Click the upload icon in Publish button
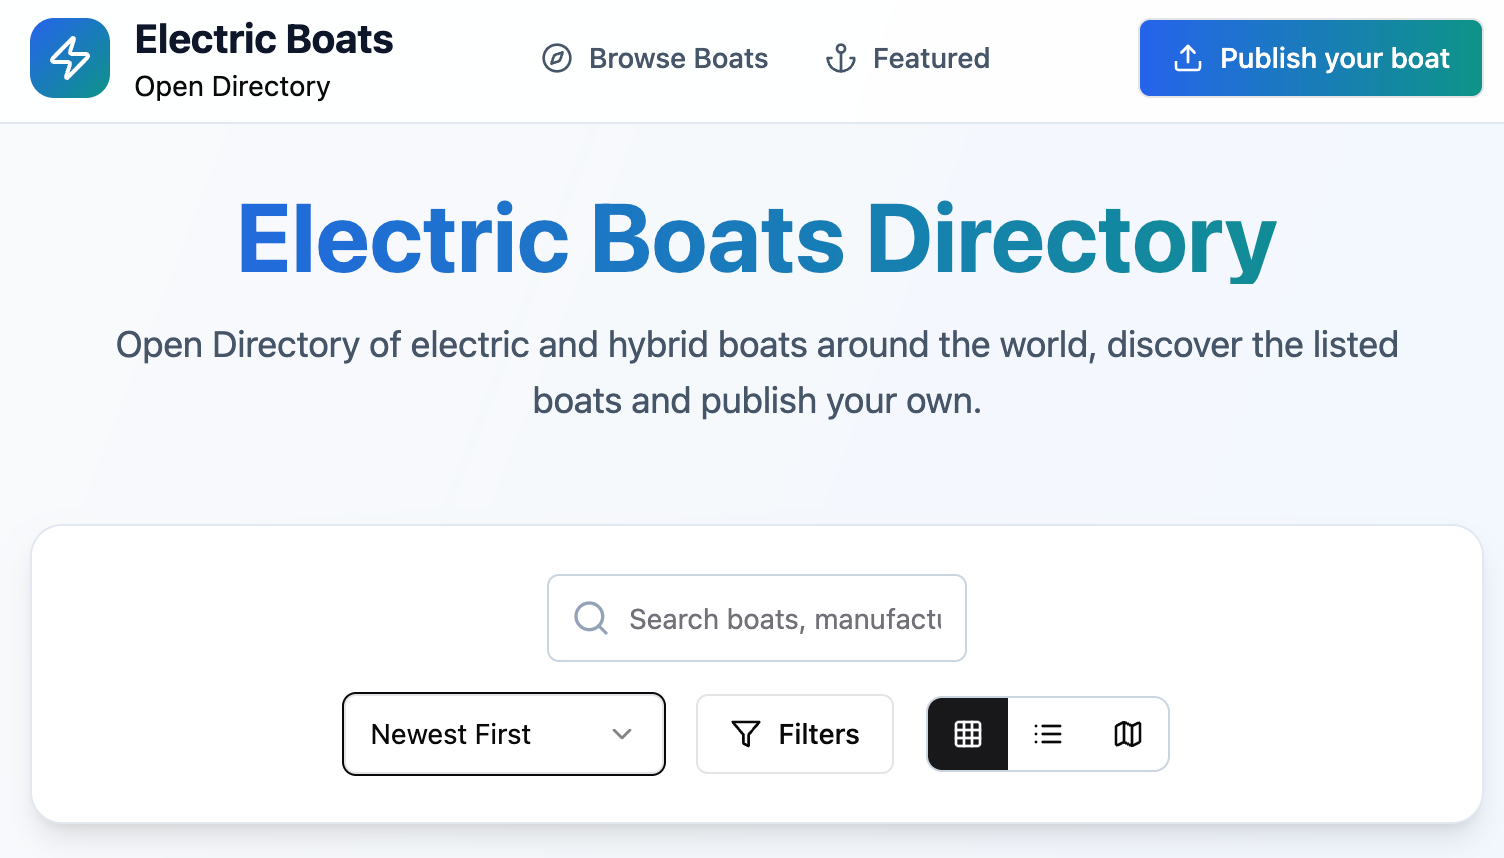Viewport: 1504px width, 858px height. pyautogui.click(x=1187, y=59)
